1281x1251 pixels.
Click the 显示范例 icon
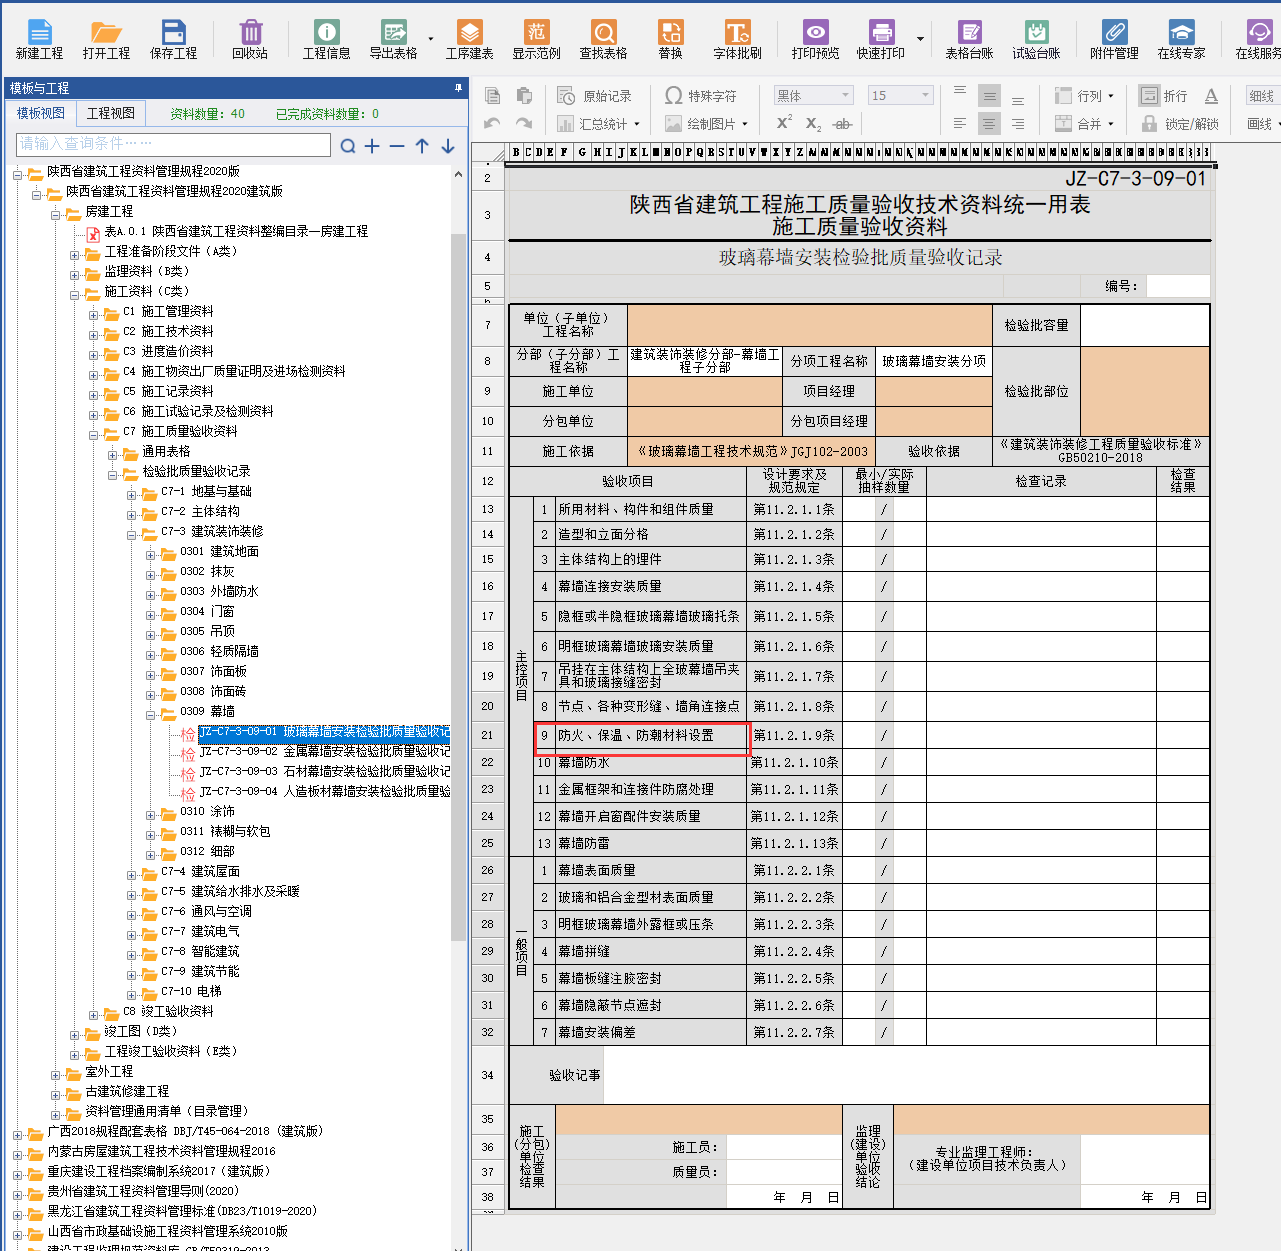point(536,40)
